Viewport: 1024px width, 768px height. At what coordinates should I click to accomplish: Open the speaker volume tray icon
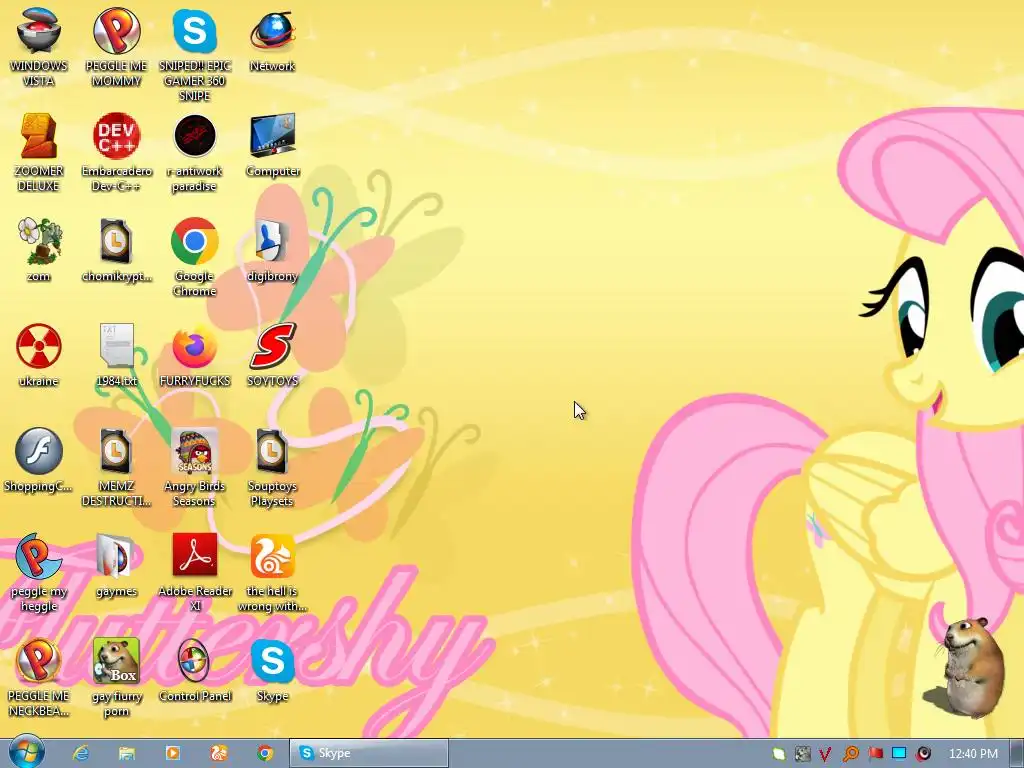click(x=923, y=754)
